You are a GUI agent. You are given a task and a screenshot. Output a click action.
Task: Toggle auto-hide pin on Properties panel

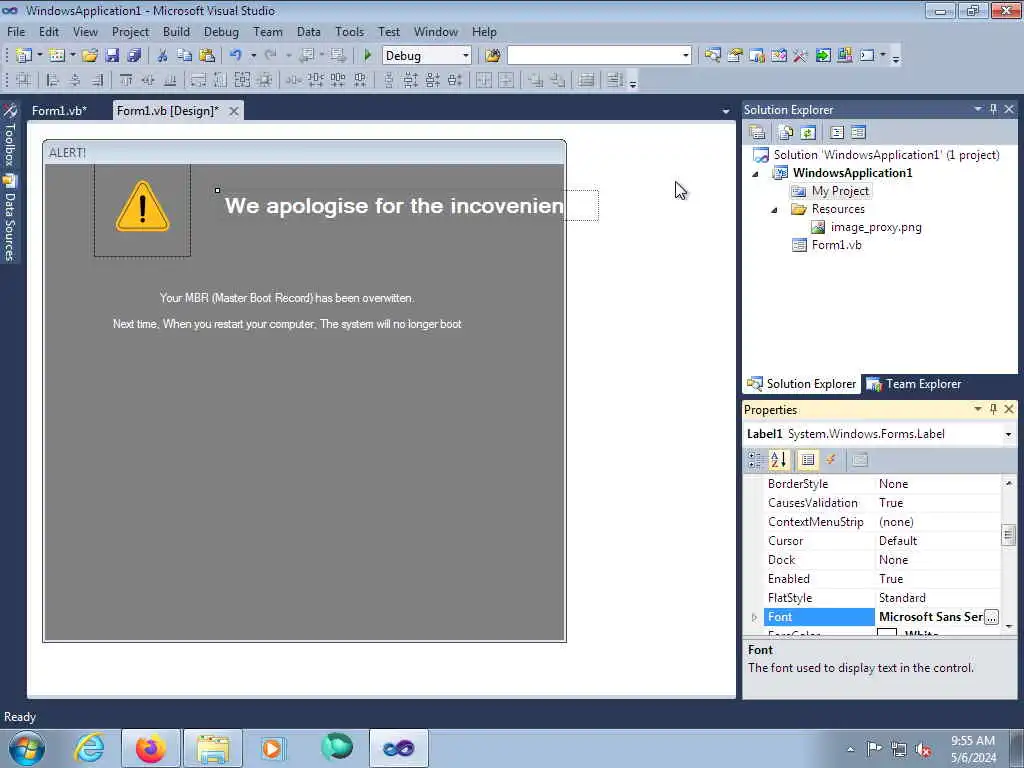pos(993,409)
